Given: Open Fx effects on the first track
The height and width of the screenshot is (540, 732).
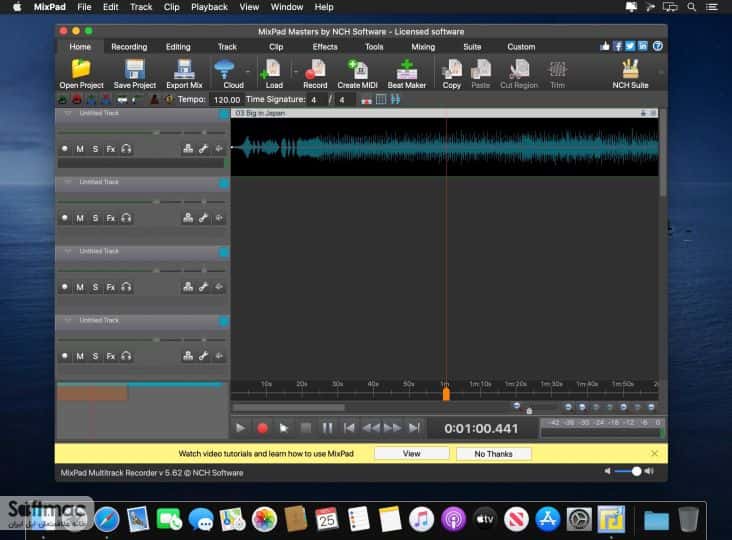Looking at the screenshot, I should [111, 149].
